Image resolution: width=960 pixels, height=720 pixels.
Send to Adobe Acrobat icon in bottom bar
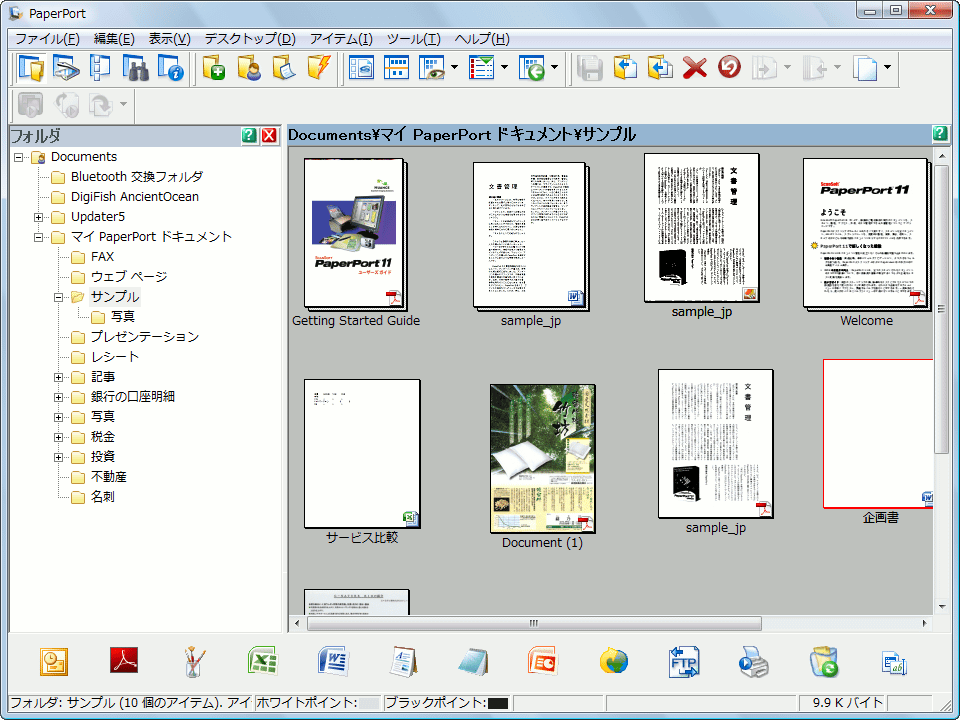click(x=124, y=661)
